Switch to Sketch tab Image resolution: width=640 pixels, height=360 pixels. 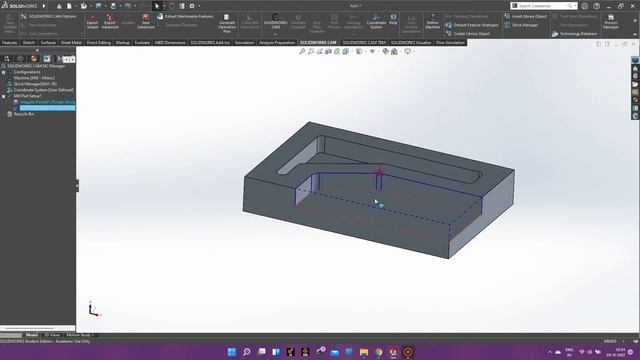29,42
